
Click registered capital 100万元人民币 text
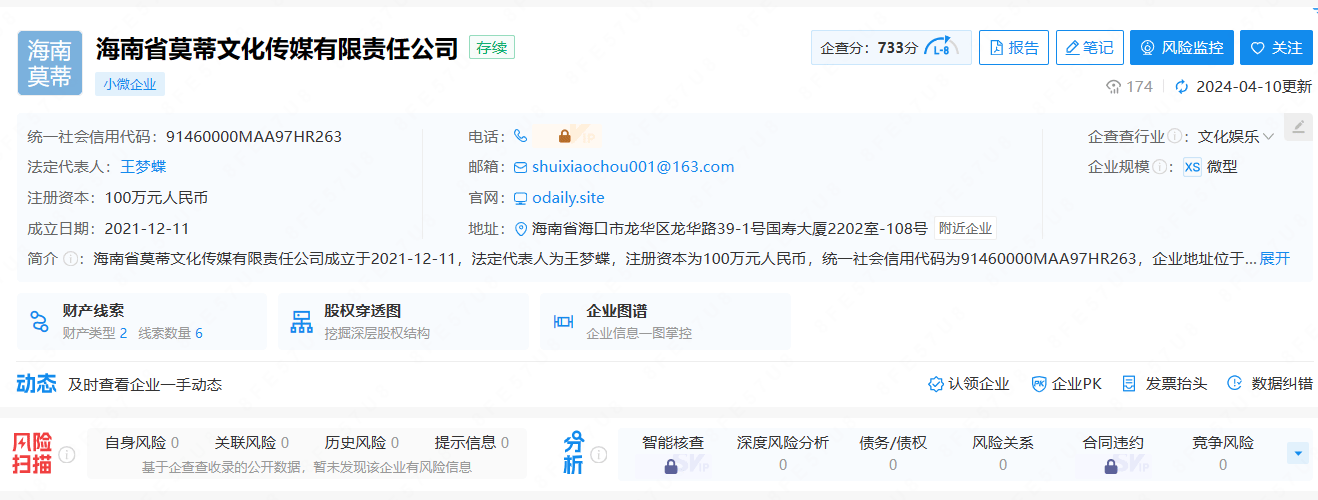click(x=156, y=198)
